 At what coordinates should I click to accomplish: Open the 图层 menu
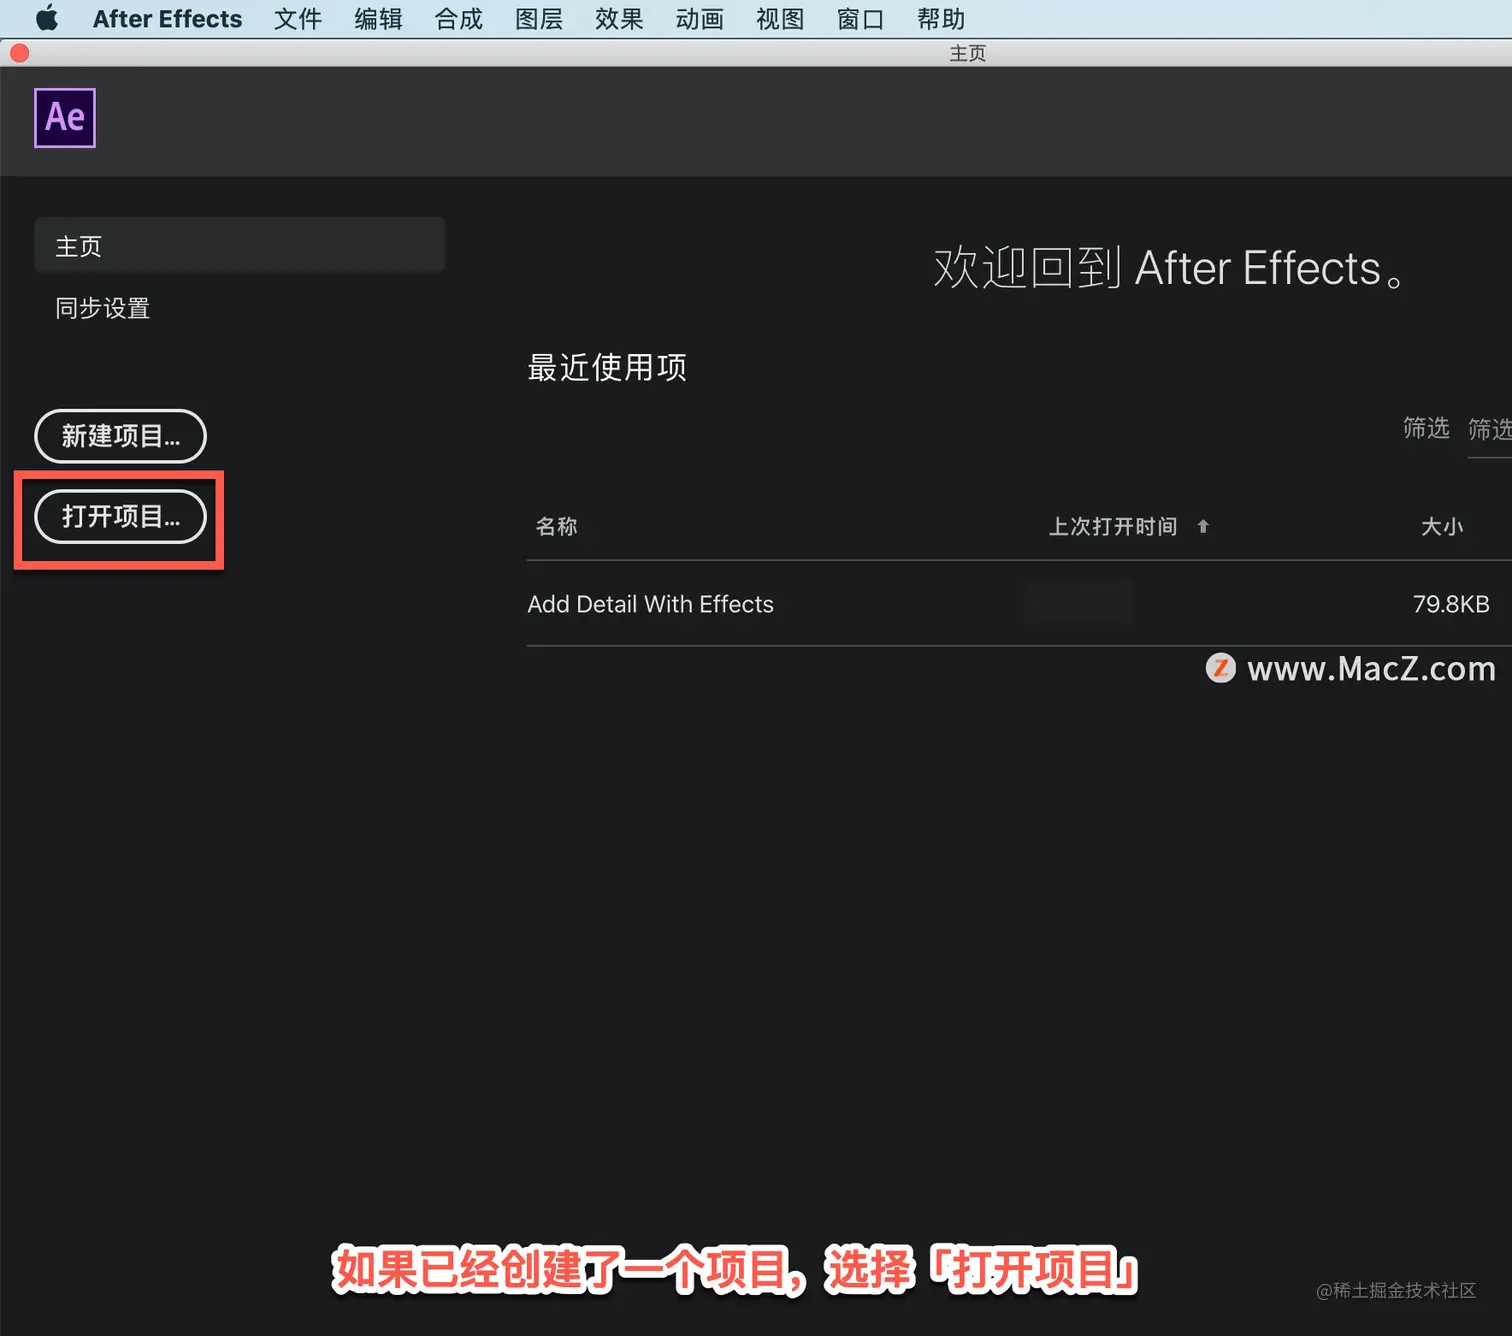539,19
